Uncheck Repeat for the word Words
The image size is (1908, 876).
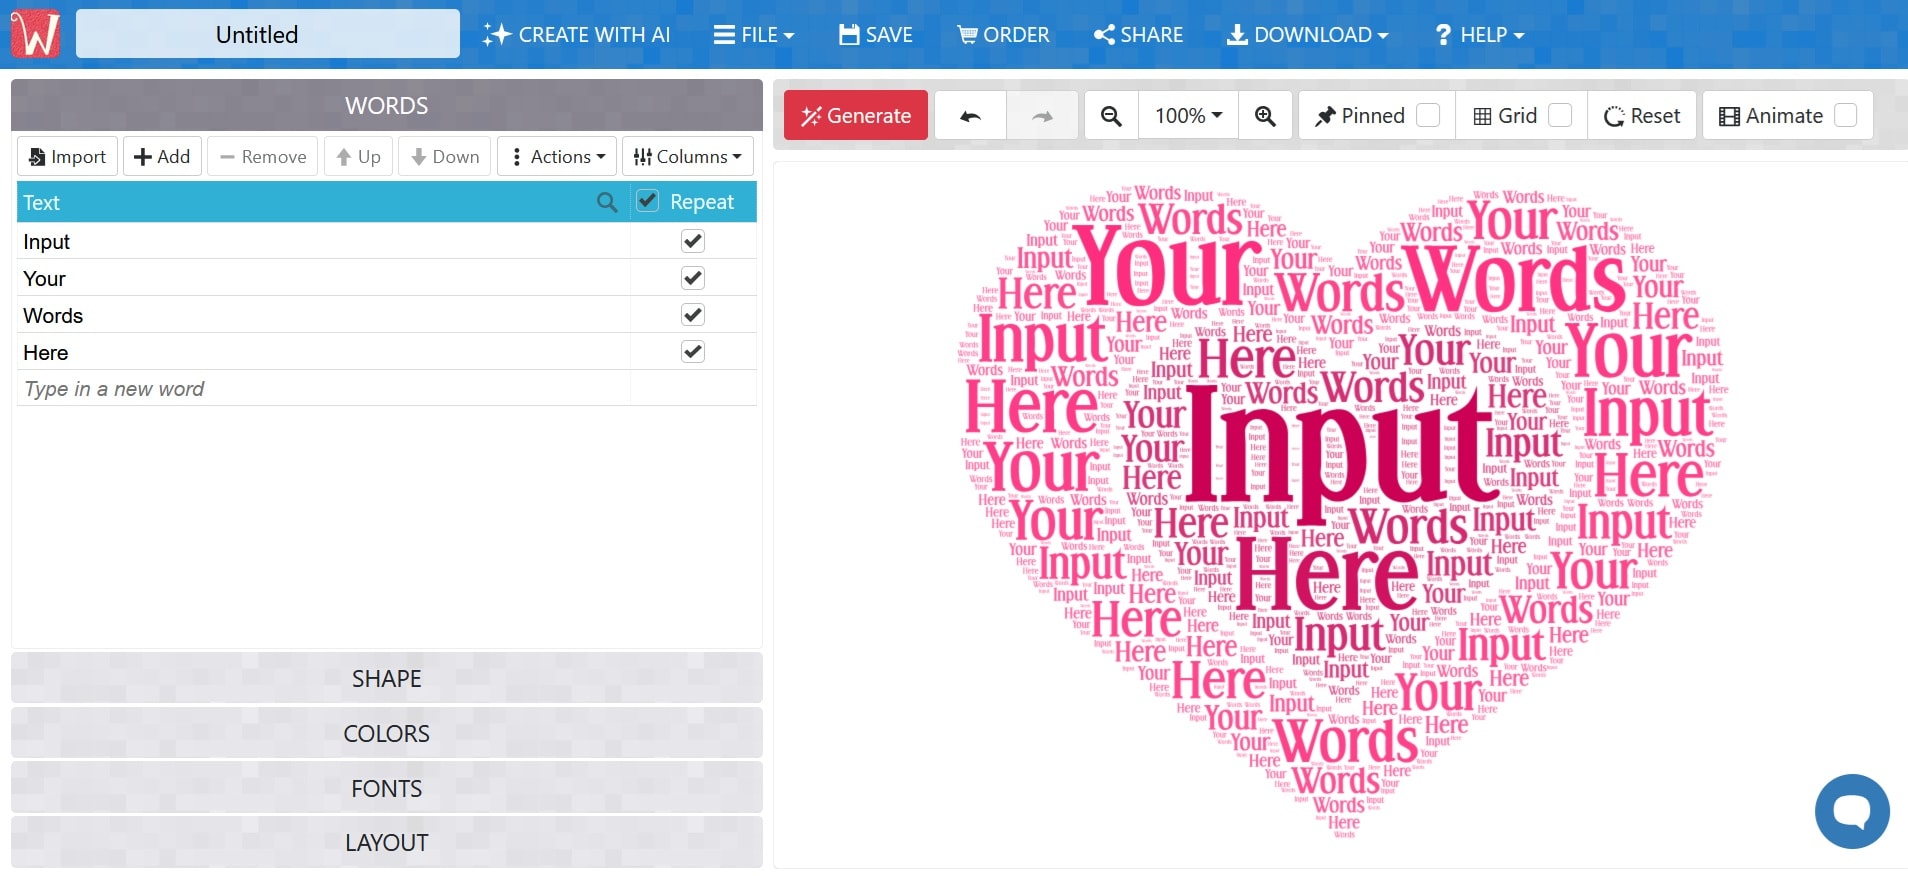693,315
